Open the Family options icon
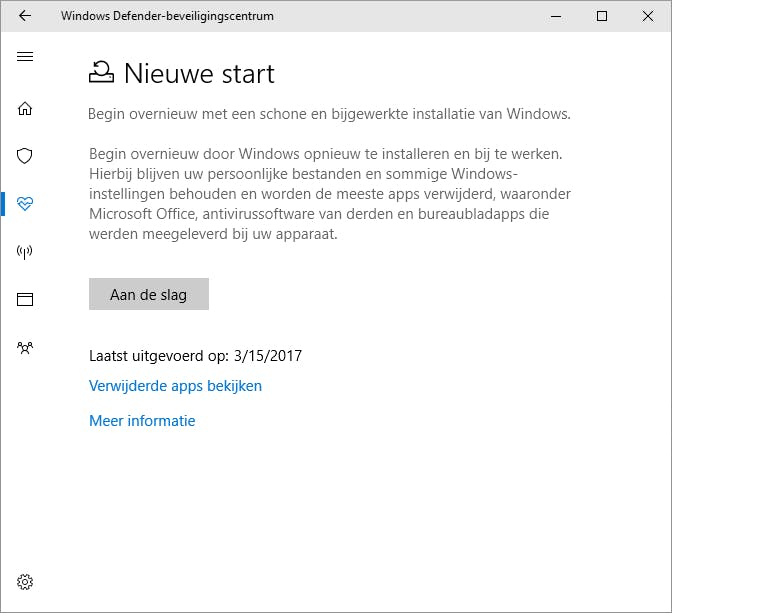Image resolution: width=768 pixels, height=614 pixels. click(x=25, y=347)
